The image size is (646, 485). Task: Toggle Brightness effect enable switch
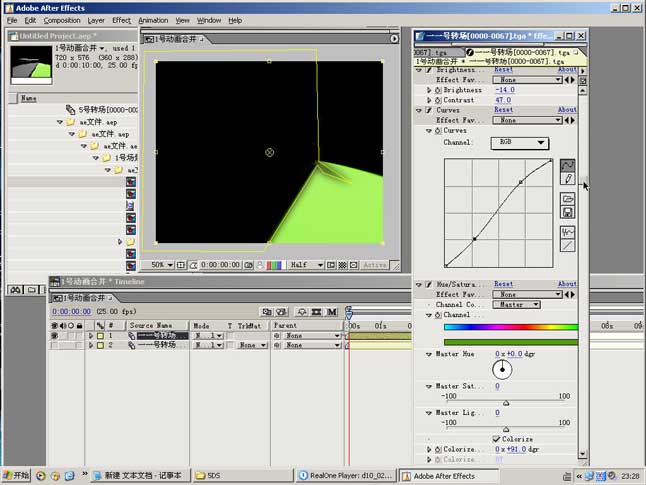click(428, 70)
